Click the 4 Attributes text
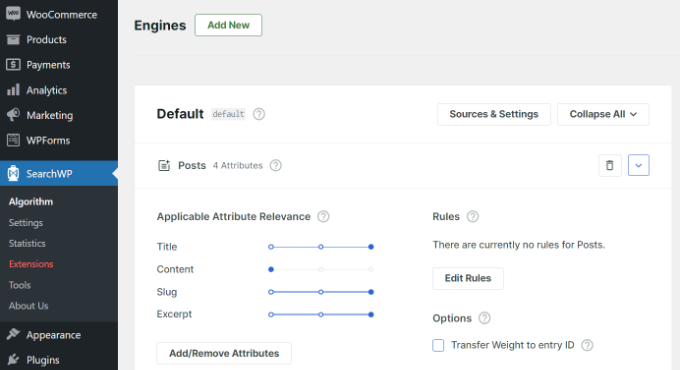Viewport: 680px width, 370px height. coord(238,165)
